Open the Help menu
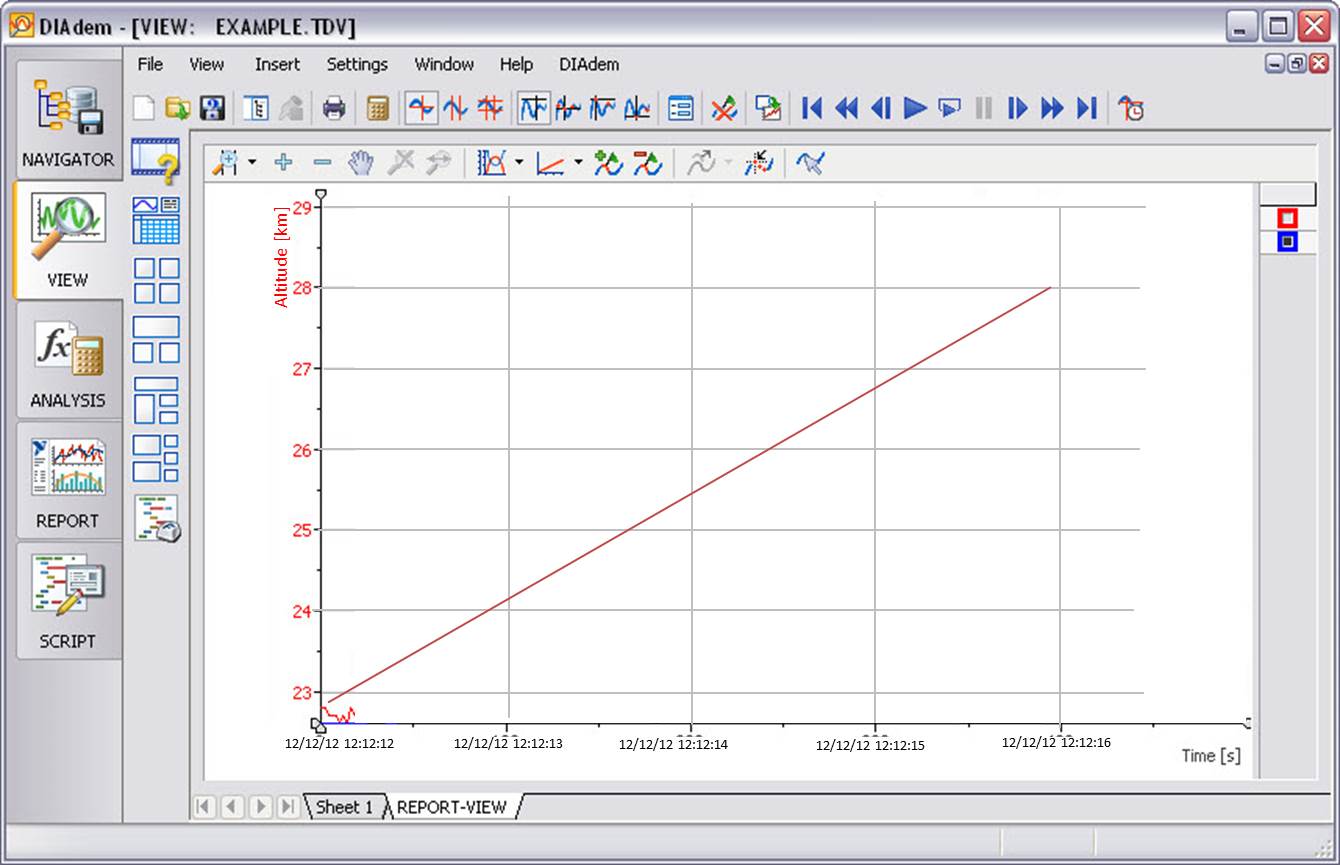The height and width of the screenshot is (865, 1340). point(516,64)
